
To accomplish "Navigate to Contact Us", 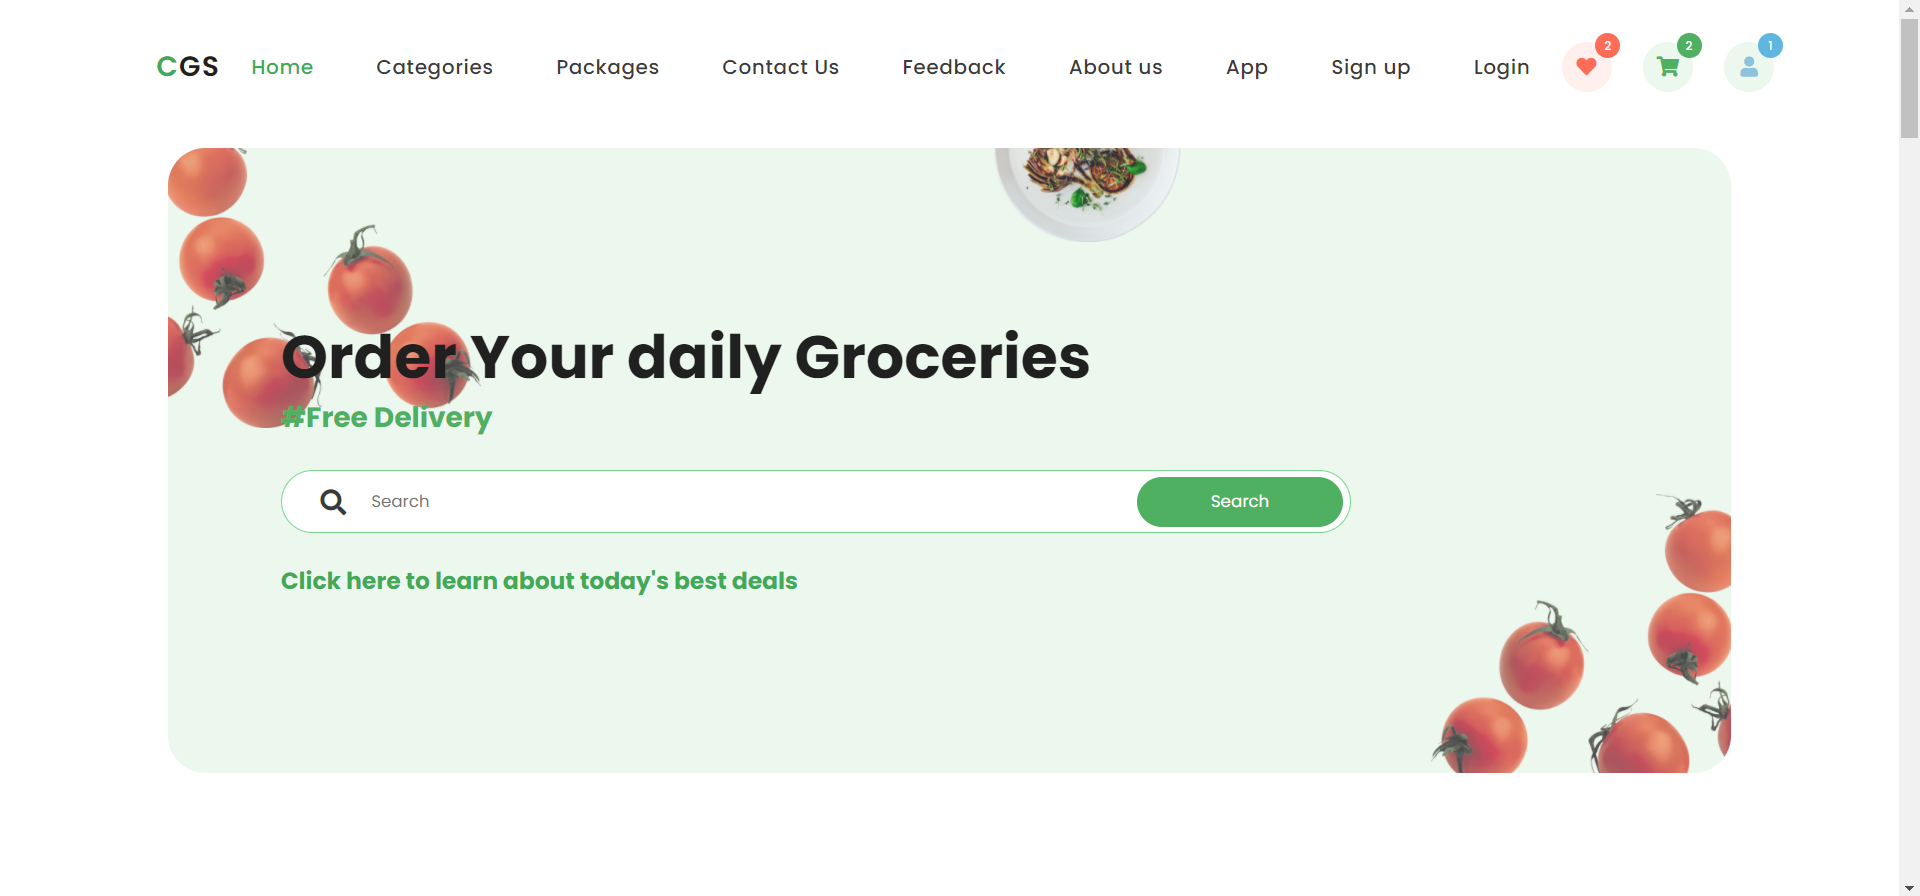I will pos(780,67).
